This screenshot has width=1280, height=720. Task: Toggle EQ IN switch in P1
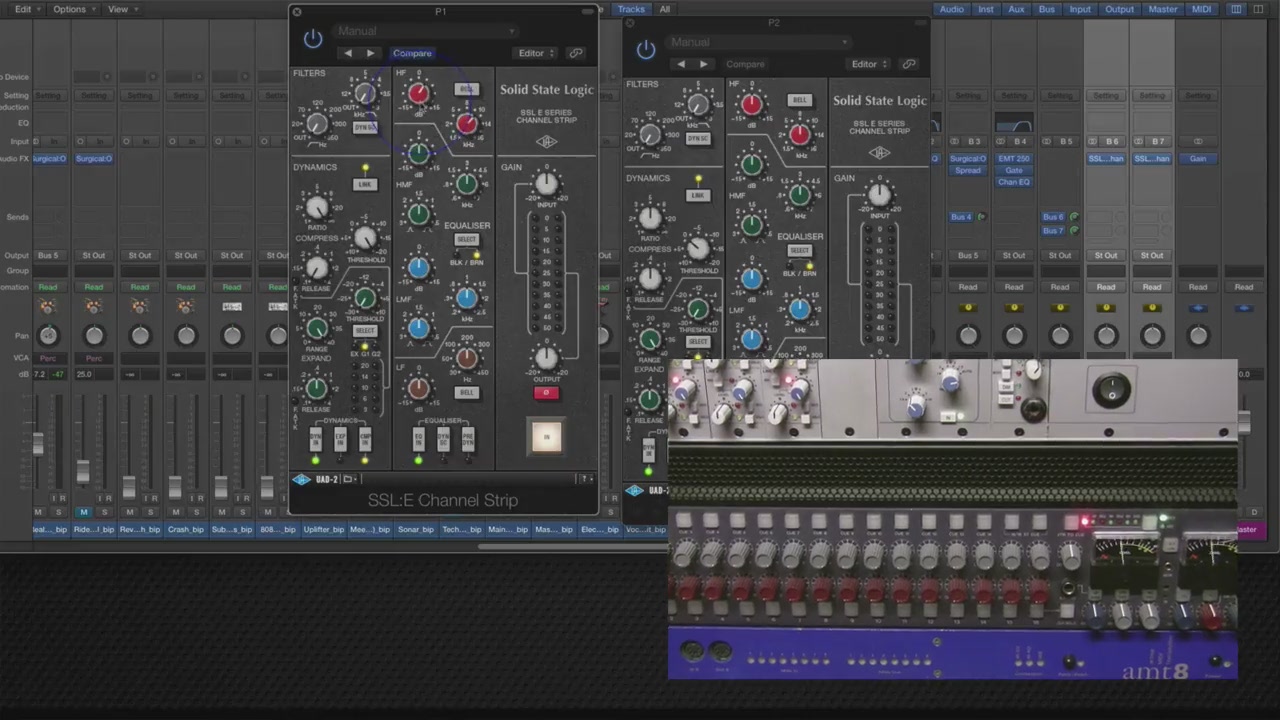419,440
